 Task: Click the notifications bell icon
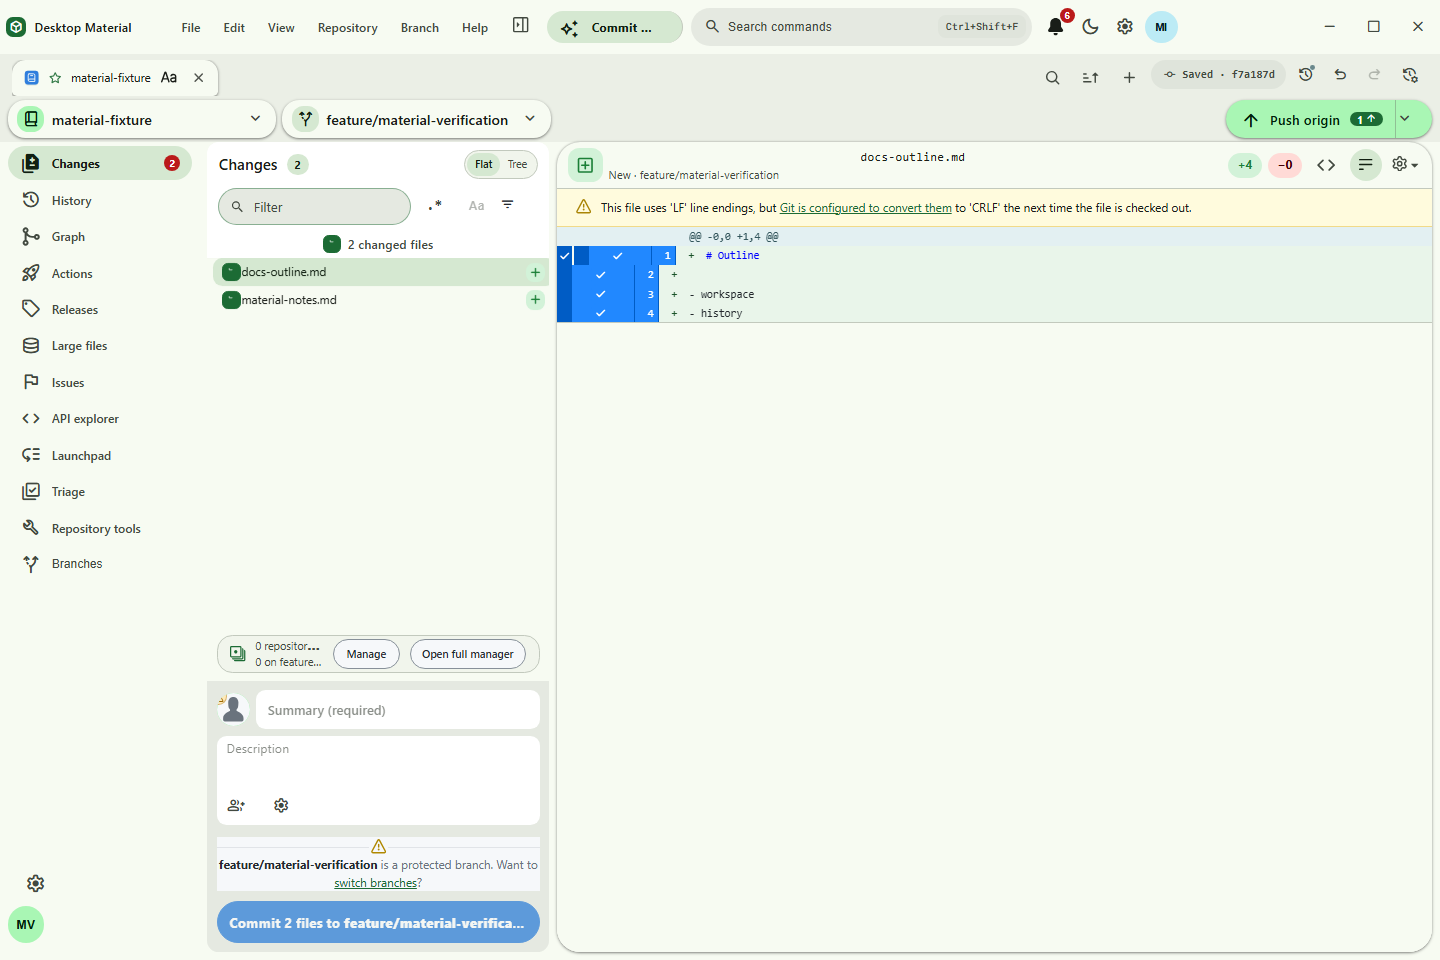1055,27
